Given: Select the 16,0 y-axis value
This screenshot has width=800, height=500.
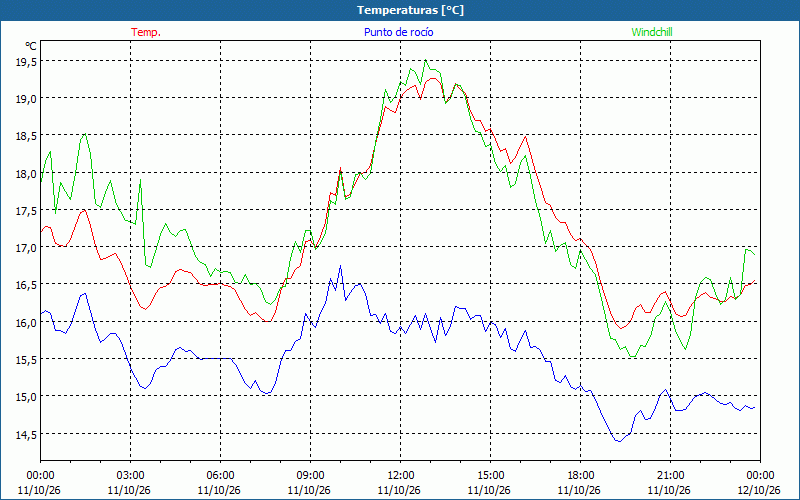Looking at the screenshot, I should [x=26, y=322].
